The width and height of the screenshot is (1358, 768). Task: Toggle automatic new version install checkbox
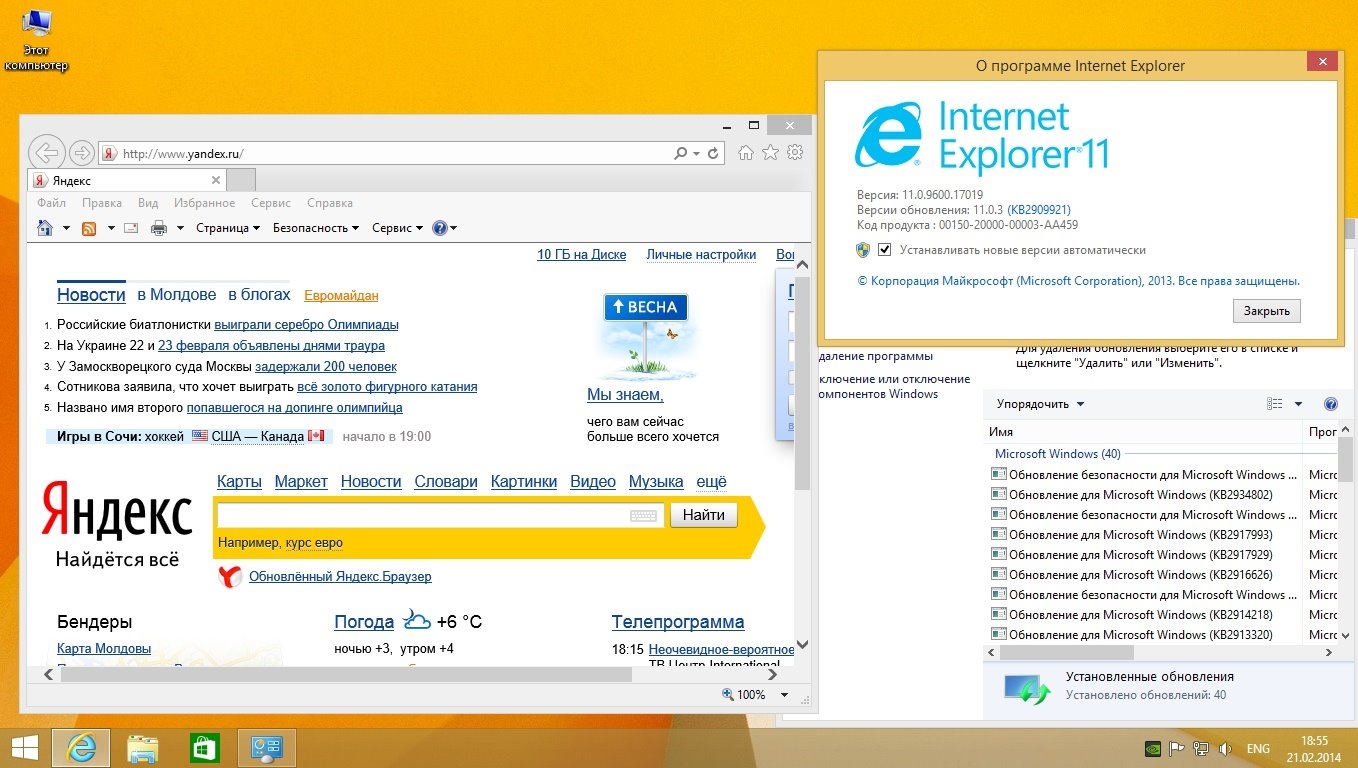point(884,250)
